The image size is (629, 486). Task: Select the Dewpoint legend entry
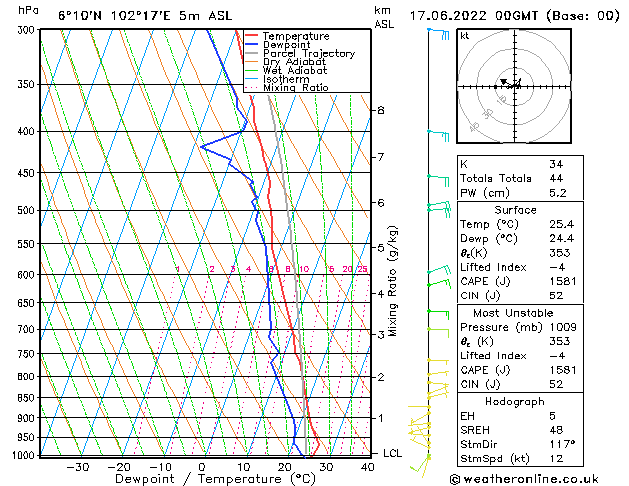point(286,45)
